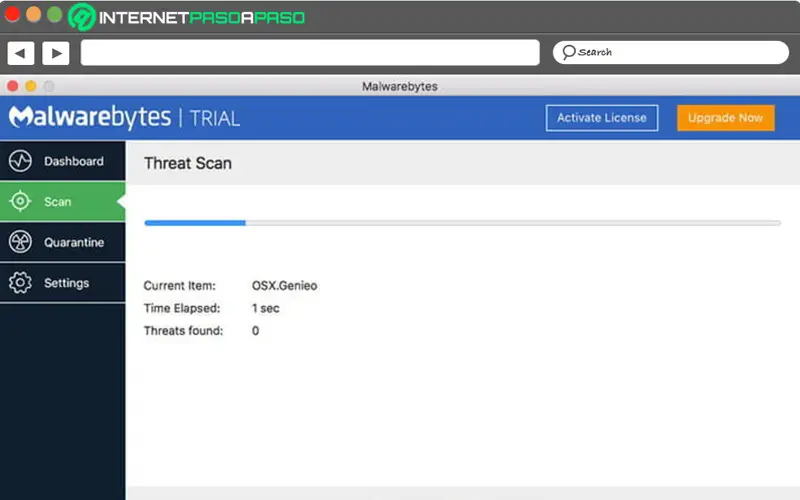Click the OSX.Genieo current item value
800x500 pixels.
pyautogui.click(x=284, y=286)
